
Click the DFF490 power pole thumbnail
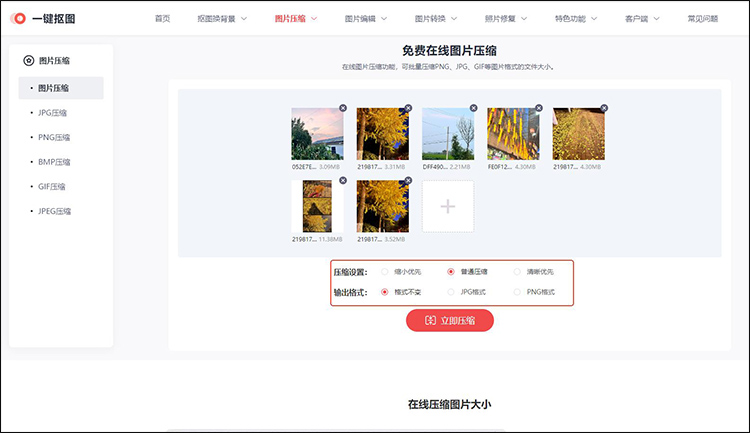click(448, 133)
